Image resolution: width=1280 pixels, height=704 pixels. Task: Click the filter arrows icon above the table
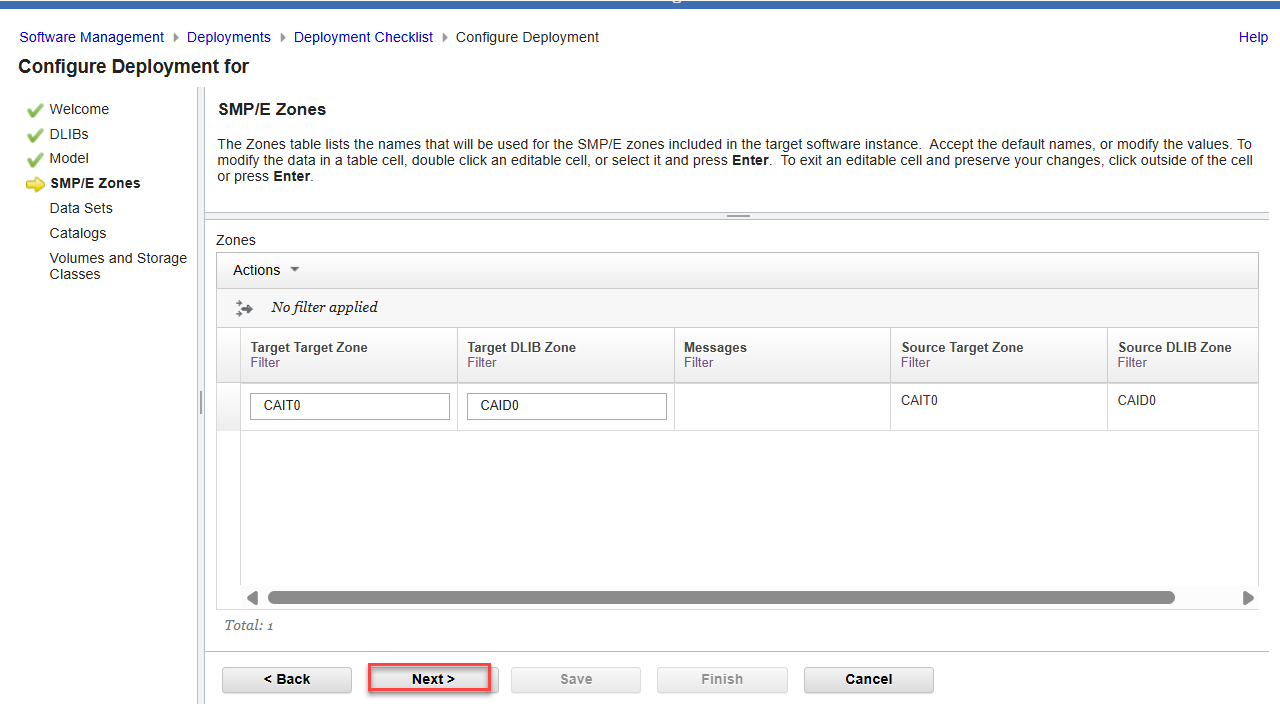(244, 308)
